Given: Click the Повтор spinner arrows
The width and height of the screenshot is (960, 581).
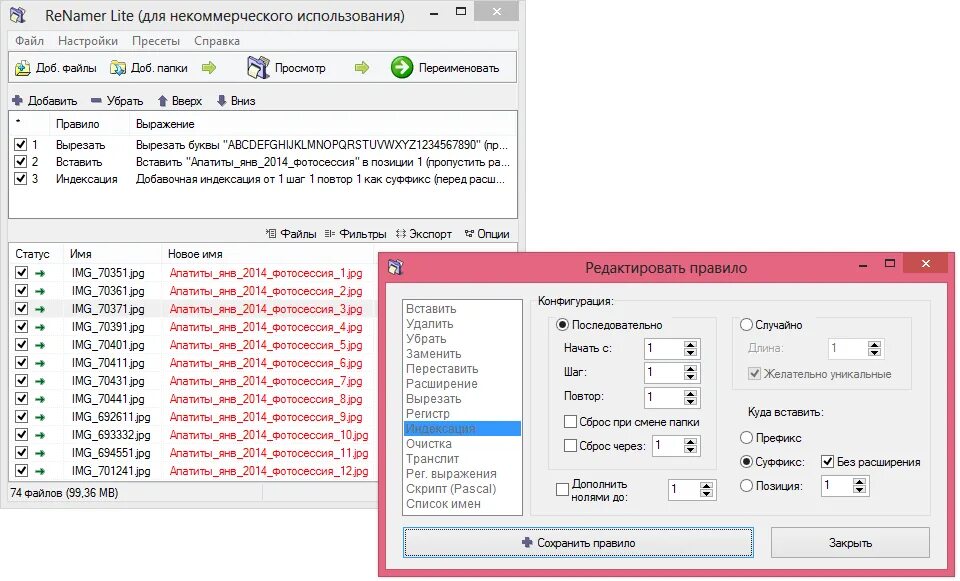Looking at the screenshot, I should pyautogui.click(x=691, y=397).
